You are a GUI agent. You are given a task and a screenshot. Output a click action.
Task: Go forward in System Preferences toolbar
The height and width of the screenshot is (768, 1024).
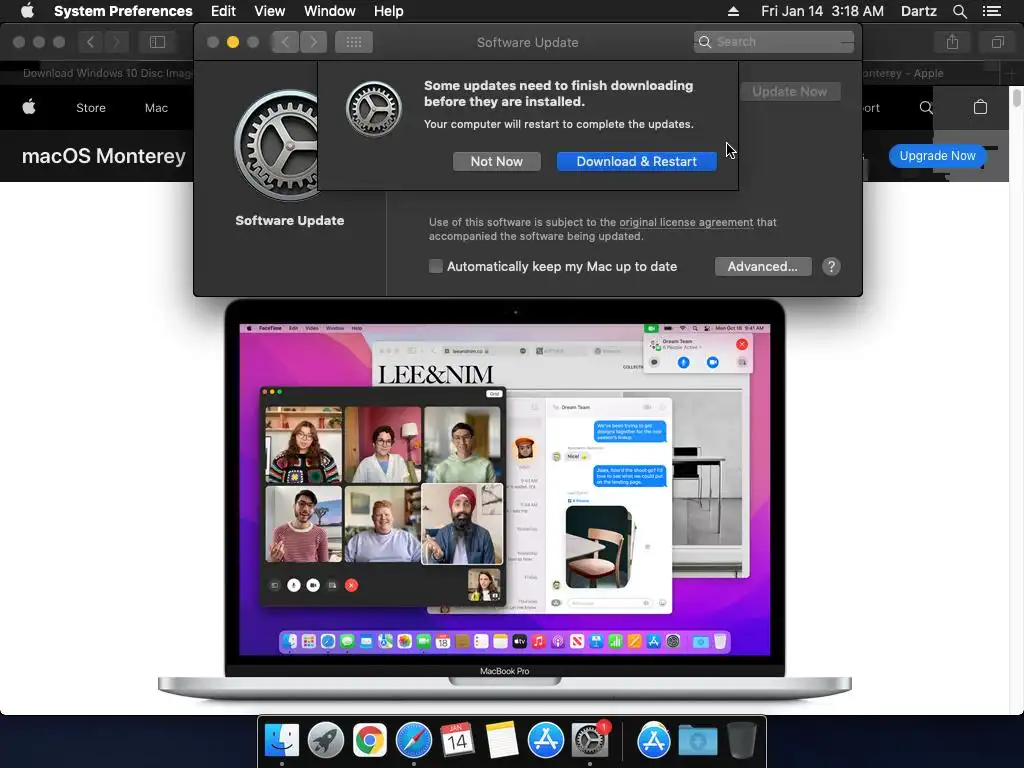tap(313, 42)
